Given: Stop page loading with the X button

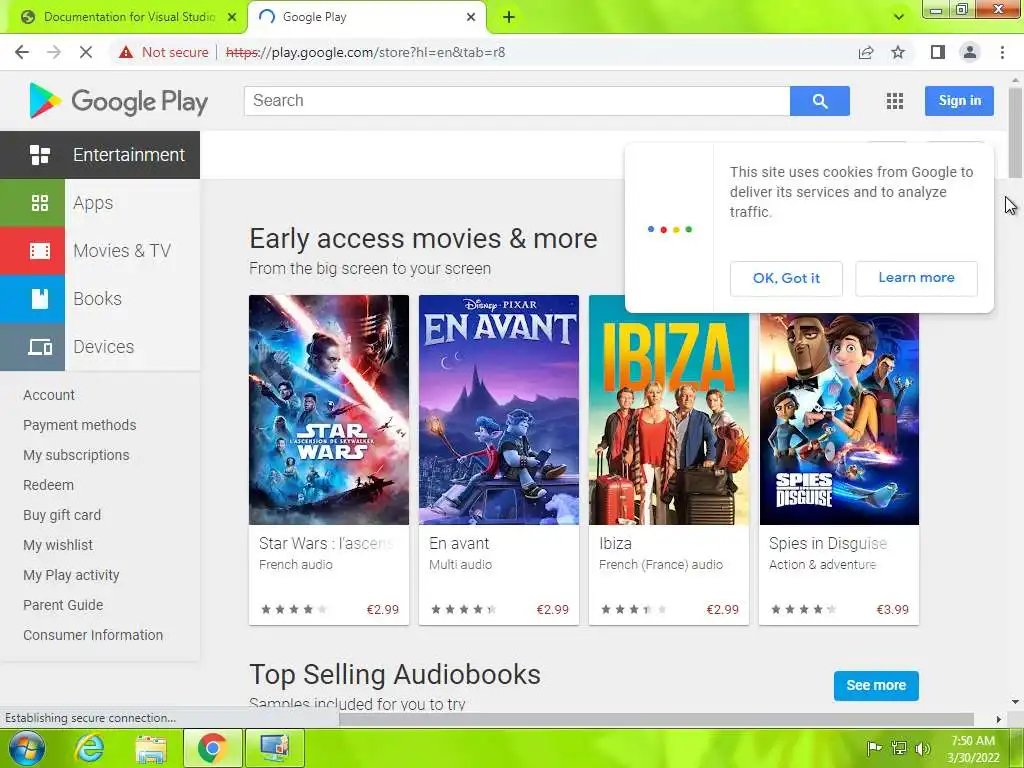Looking at the screenshot, I should (86, 52).
